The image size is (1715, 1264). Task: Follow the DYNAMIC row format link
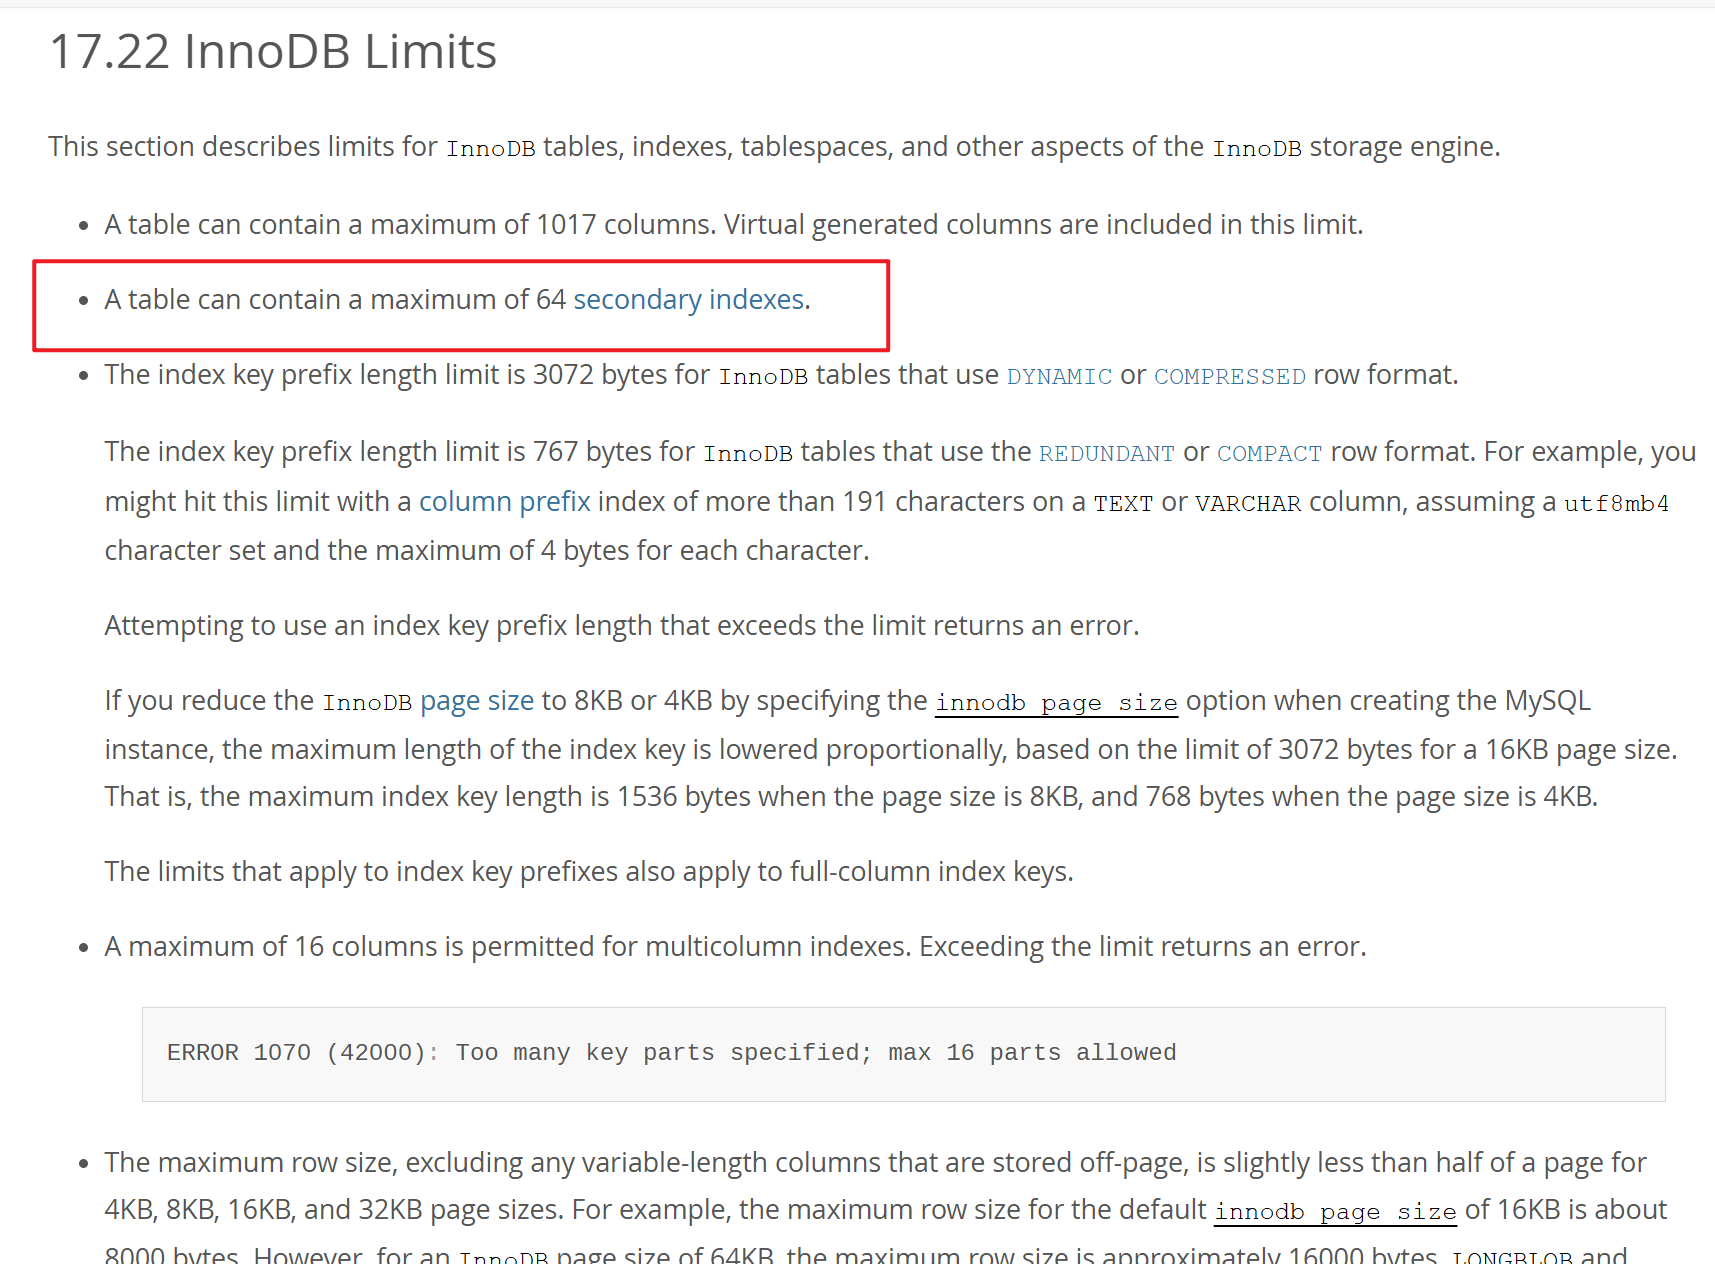click(x=1059, y=376)
